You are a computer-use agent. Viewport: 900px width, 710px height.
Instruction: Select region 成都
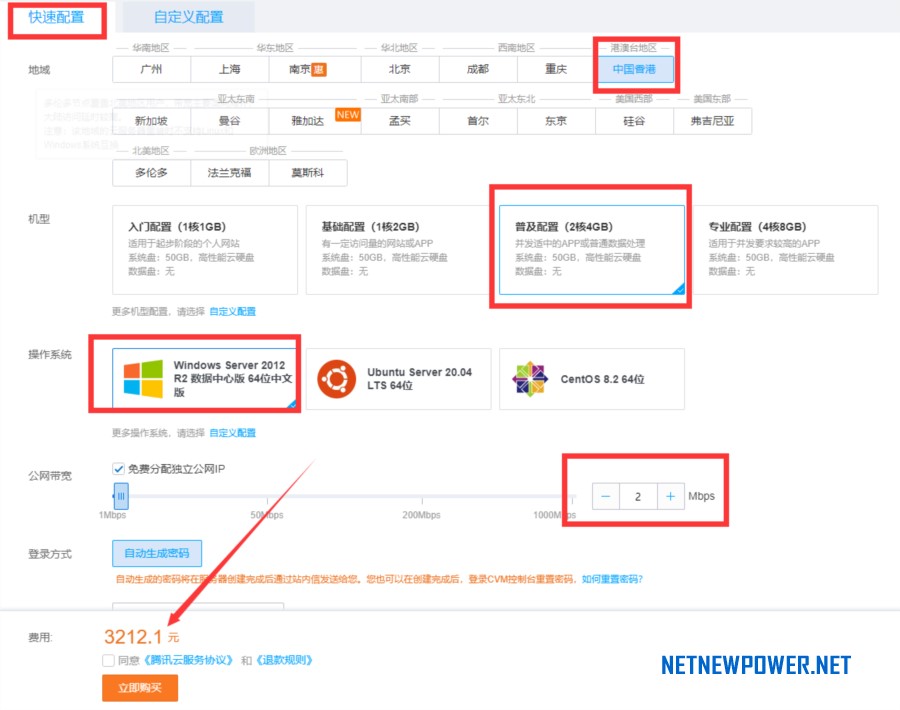coord(478,69)
